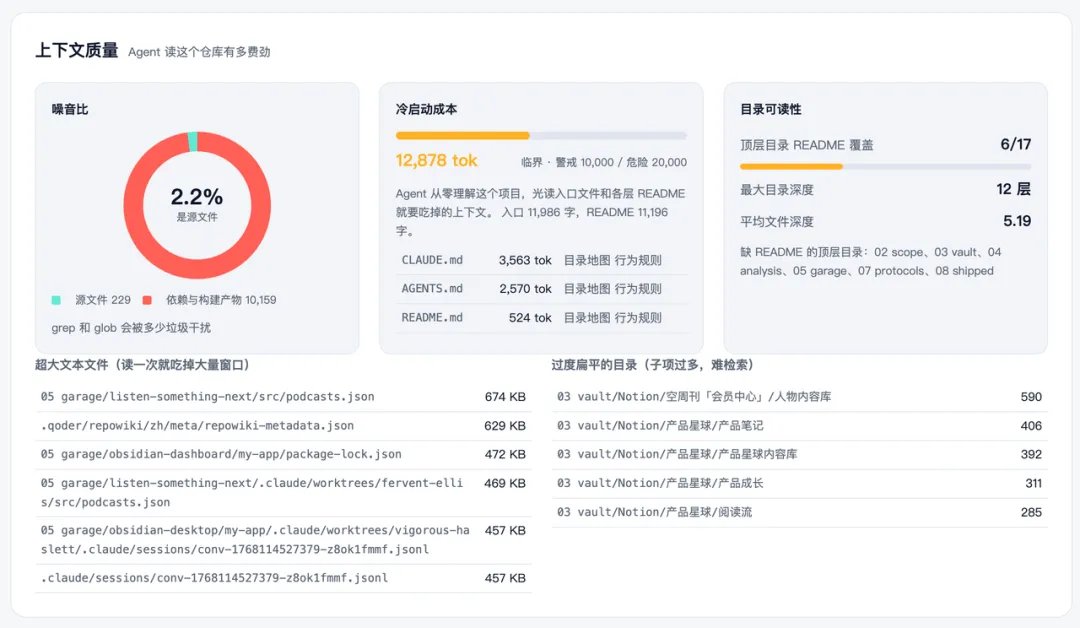
Task: Click the 冷启动成本 orange progress bar
Action: pos(541,136)
